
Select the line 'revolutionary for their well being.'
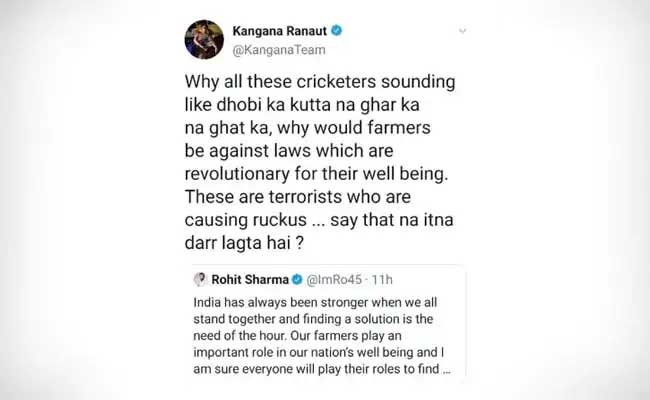coord(316,174)
